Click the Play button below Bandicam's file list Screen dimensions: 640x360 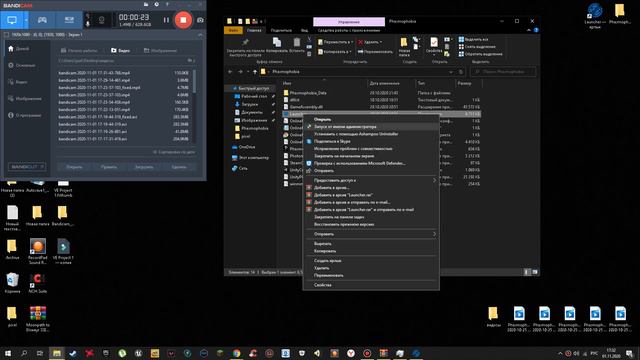point(109,167)
